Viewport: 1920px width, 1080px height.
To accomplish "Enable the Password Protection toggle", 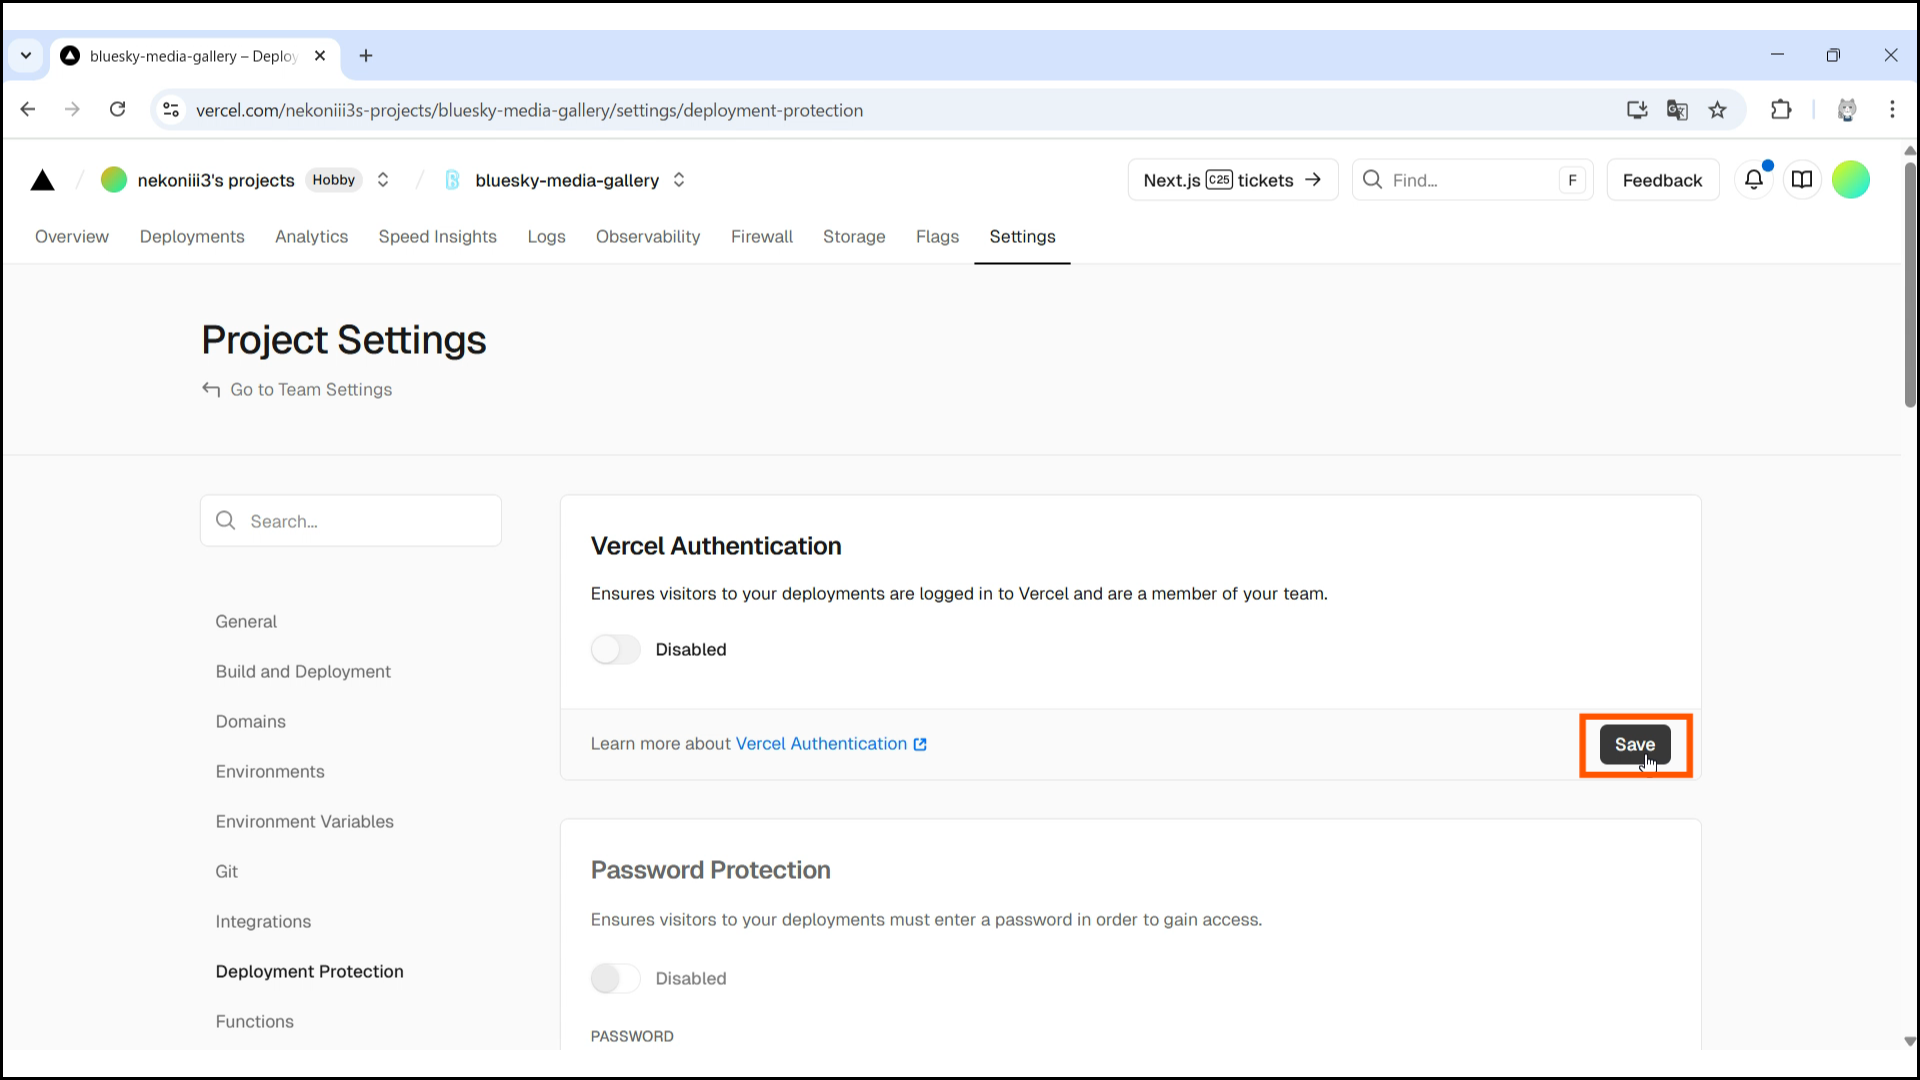I will click(615, 978).
